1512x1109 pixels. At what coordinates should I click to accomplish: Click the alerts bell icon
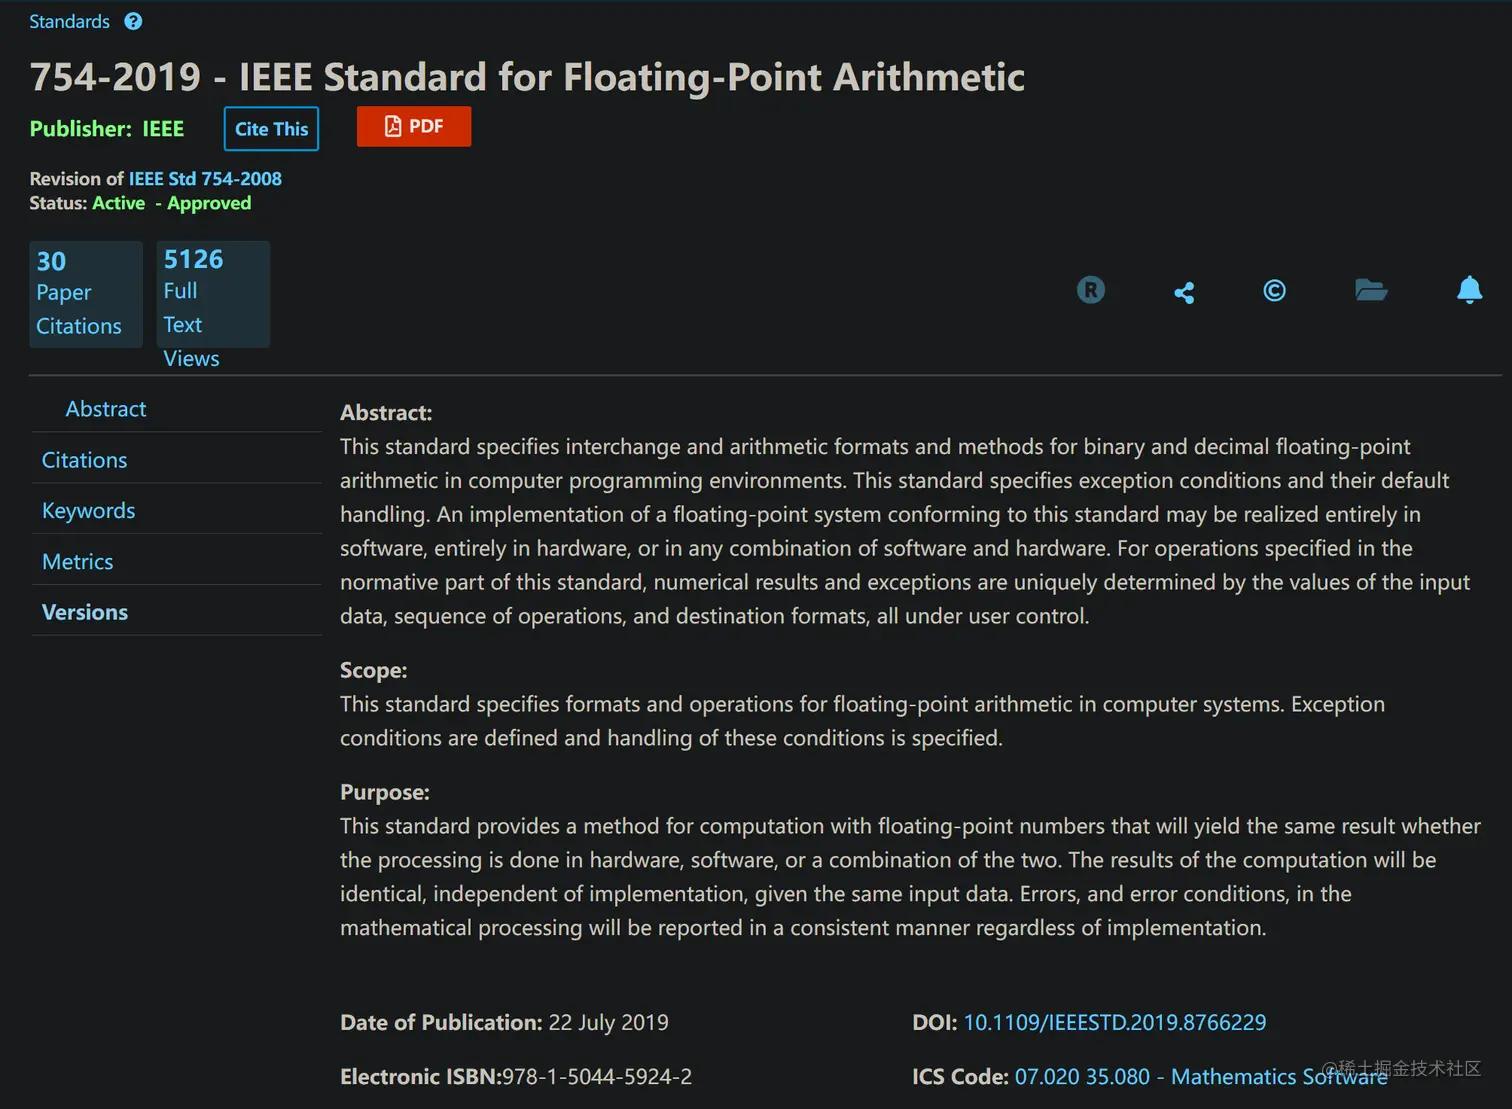coord(1469,290)
